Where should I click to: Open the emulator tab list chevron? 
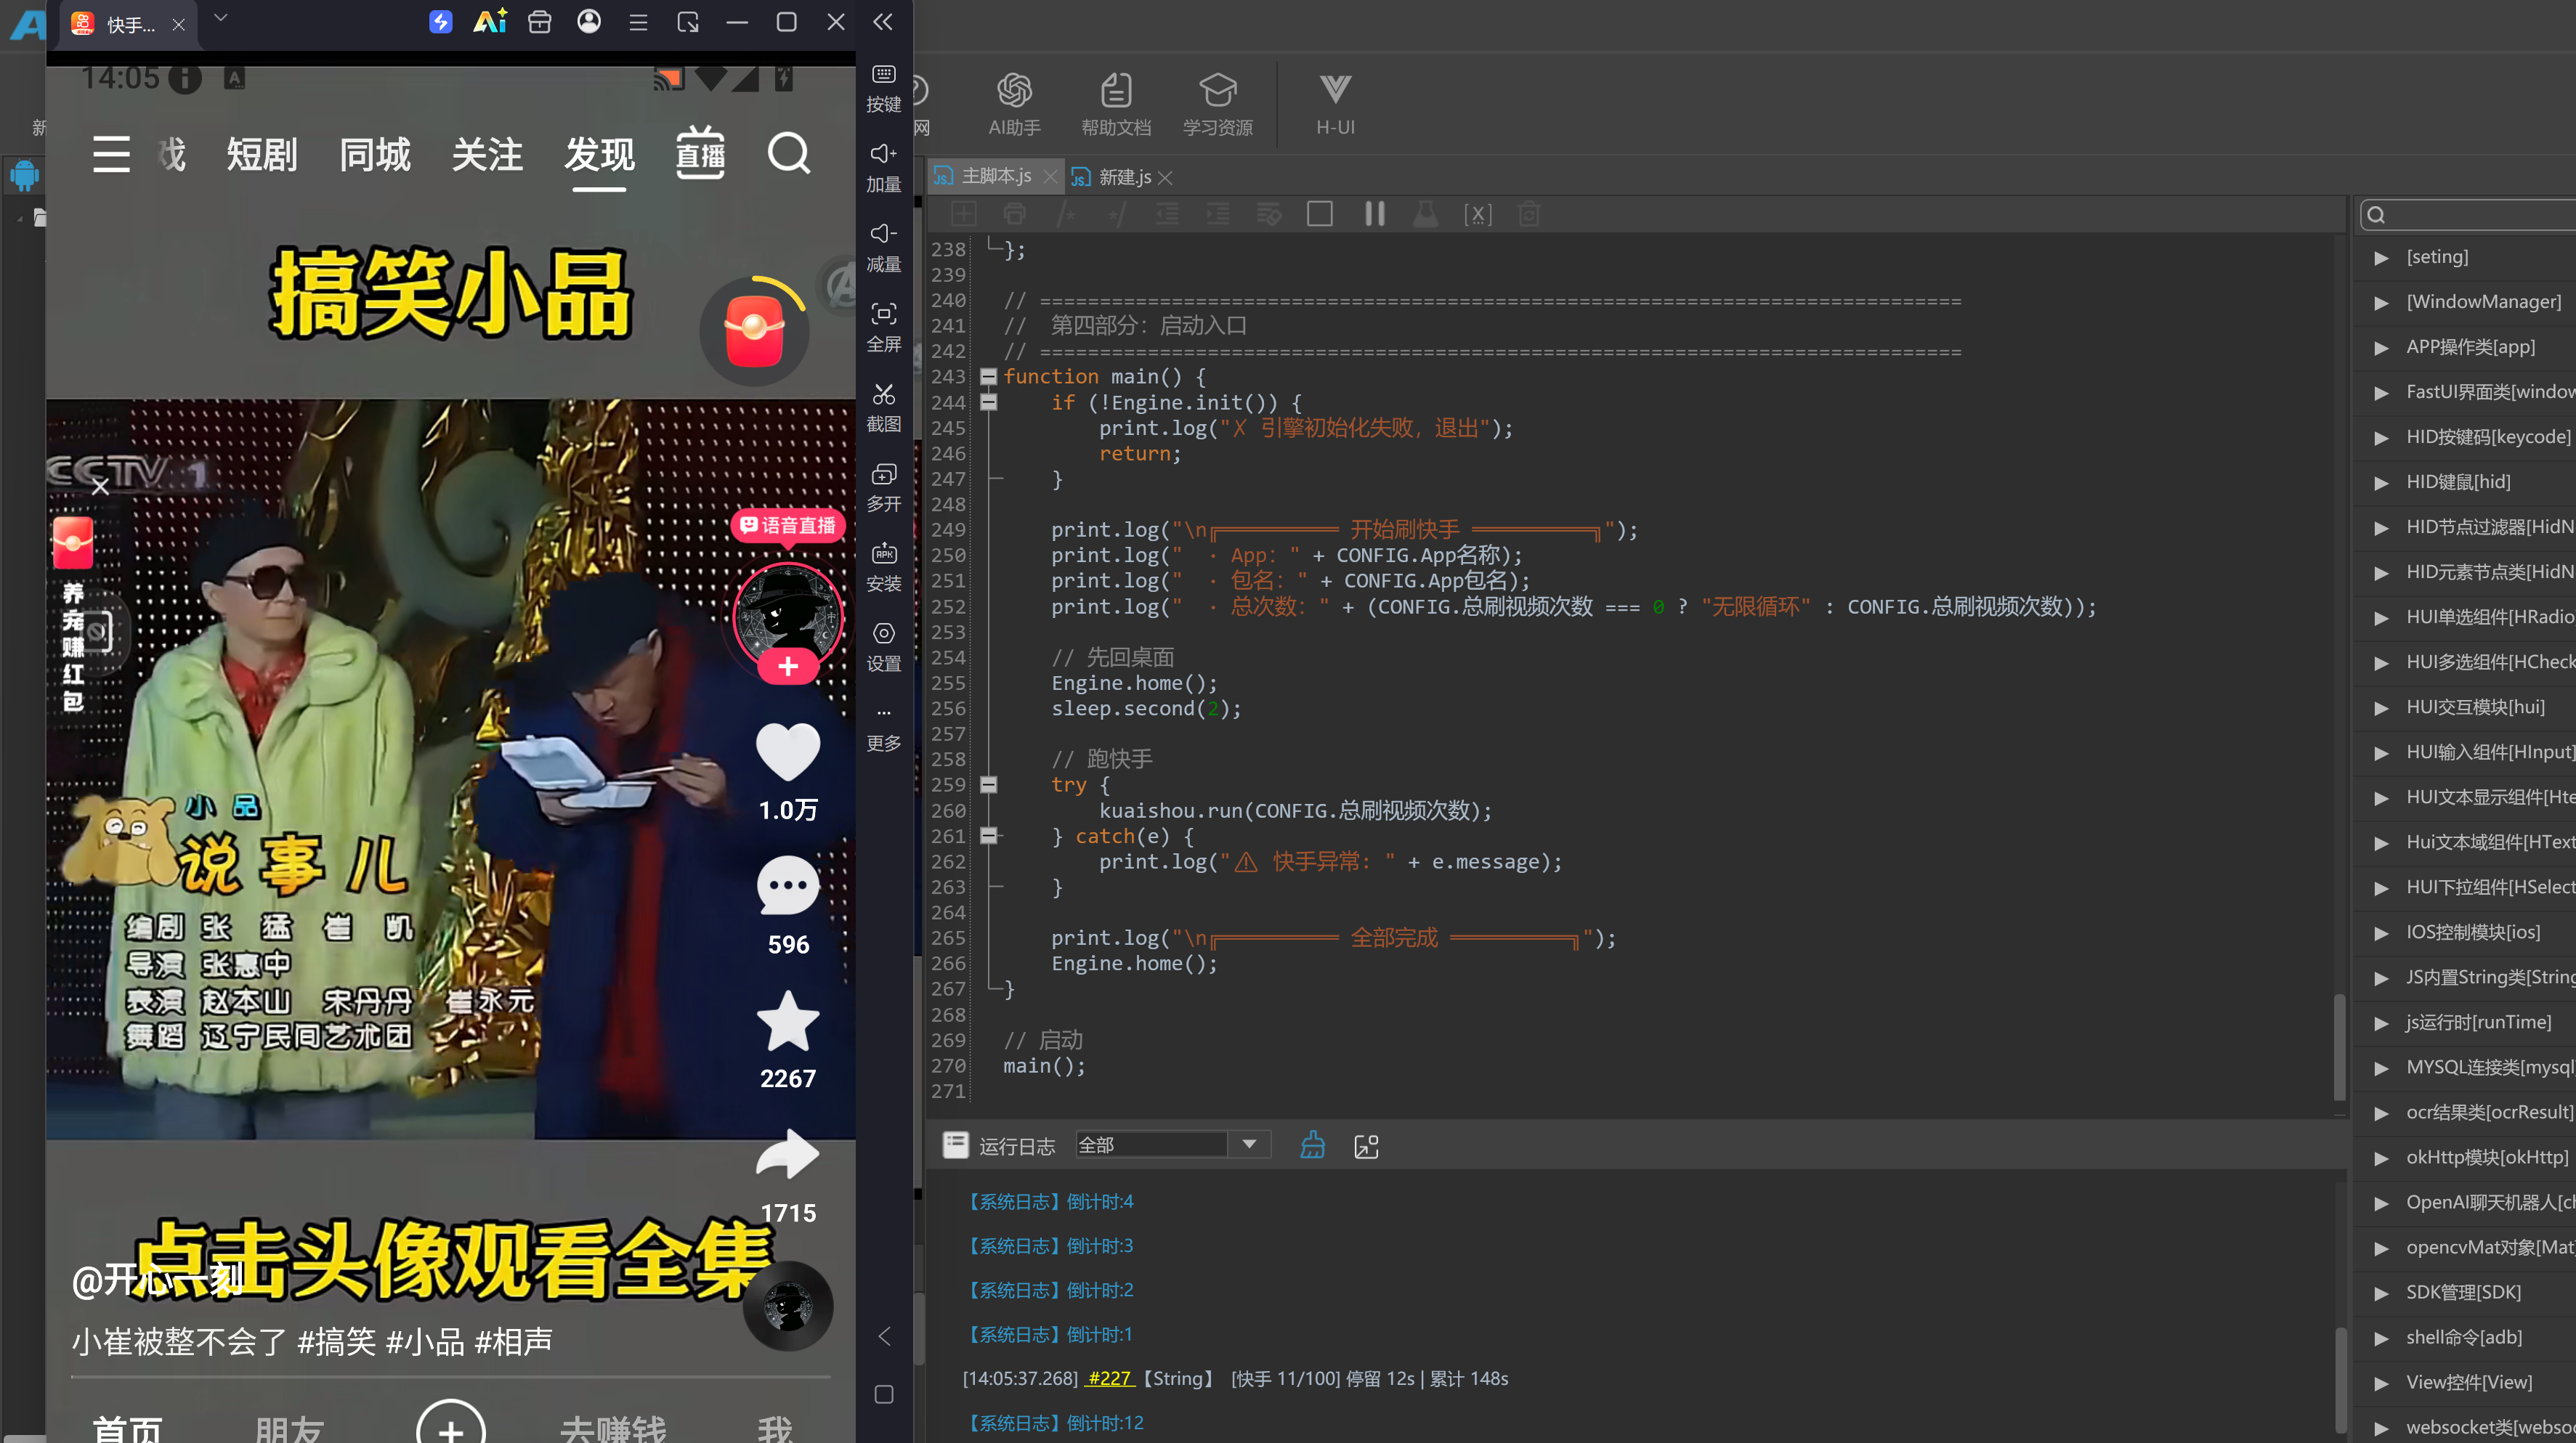(221, 18)
